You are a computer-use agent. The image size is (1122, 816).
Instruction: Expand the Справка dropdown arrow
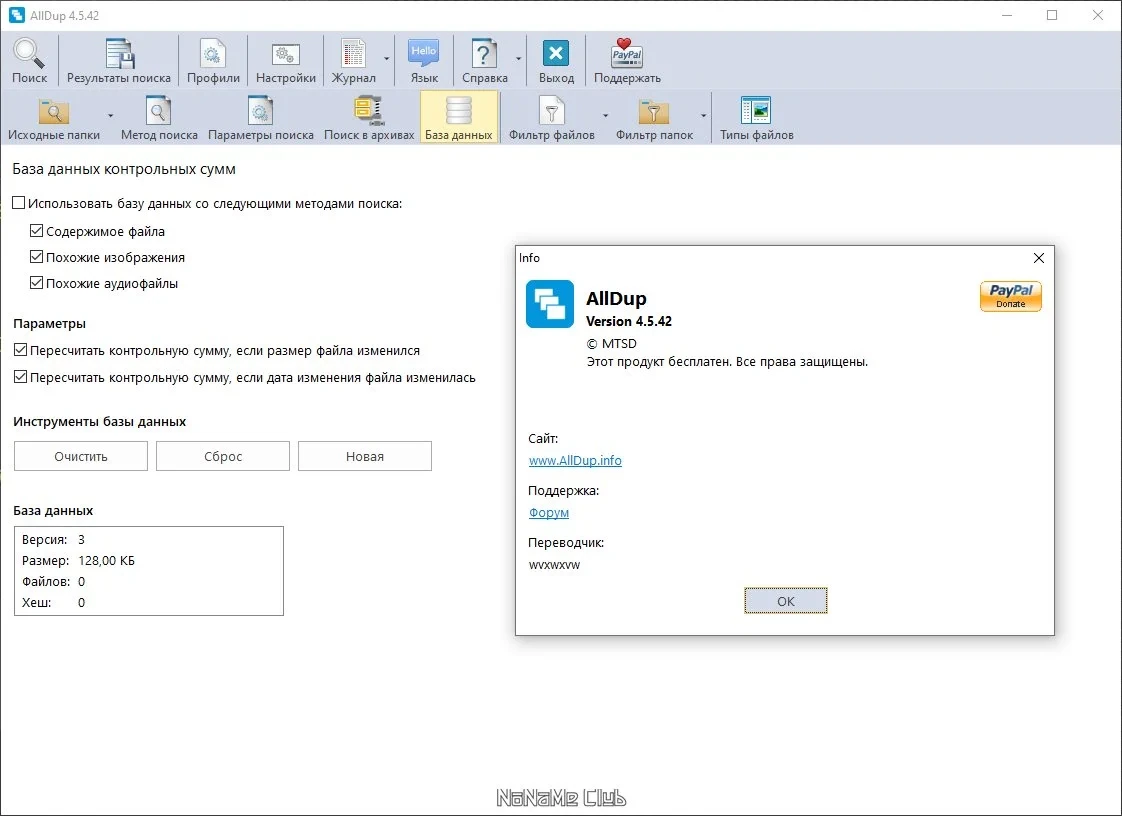519,59
